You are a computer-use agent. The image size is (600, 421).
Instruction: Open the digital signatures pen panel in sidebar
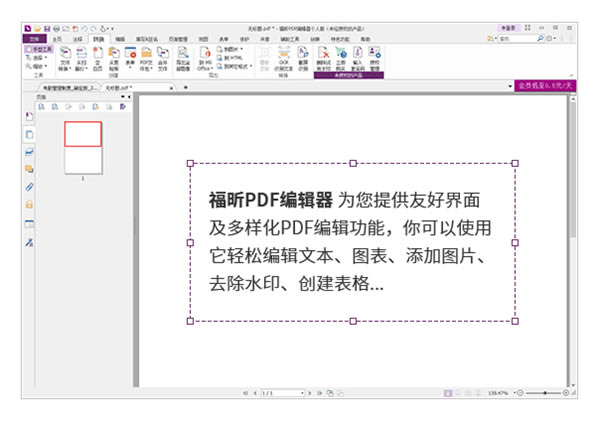coord(29,242)
